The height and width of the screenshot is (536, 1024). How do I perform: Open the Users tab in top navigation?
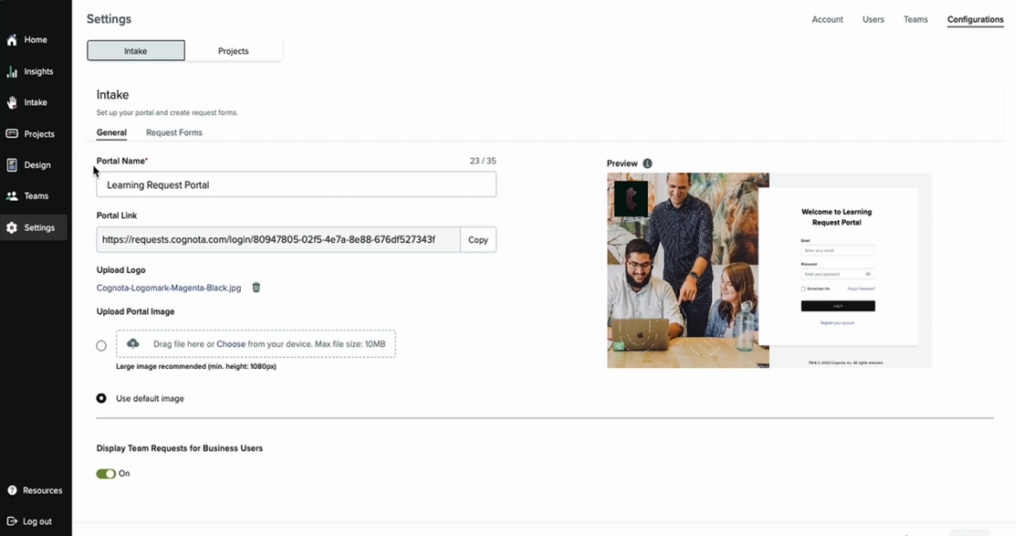point(873,20)
